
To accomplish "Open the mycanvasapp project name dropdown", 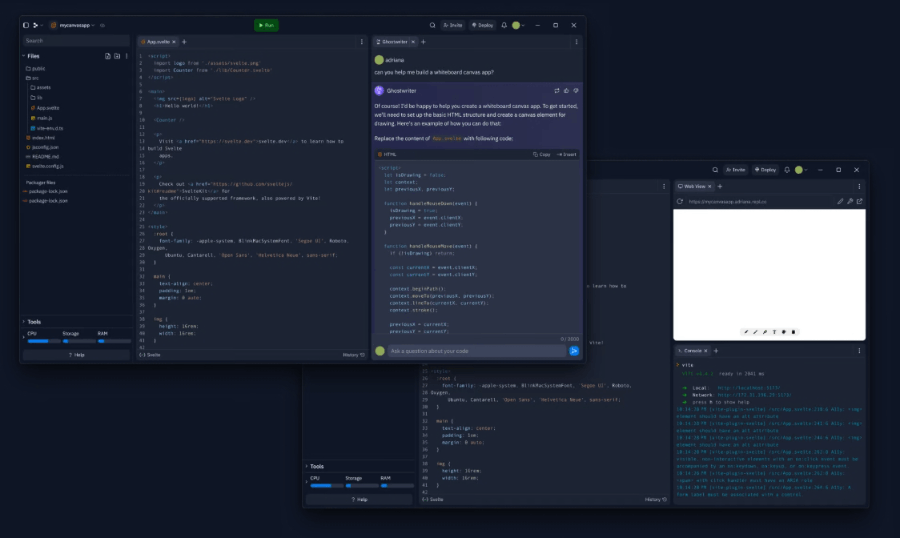I will pos(73,25).
